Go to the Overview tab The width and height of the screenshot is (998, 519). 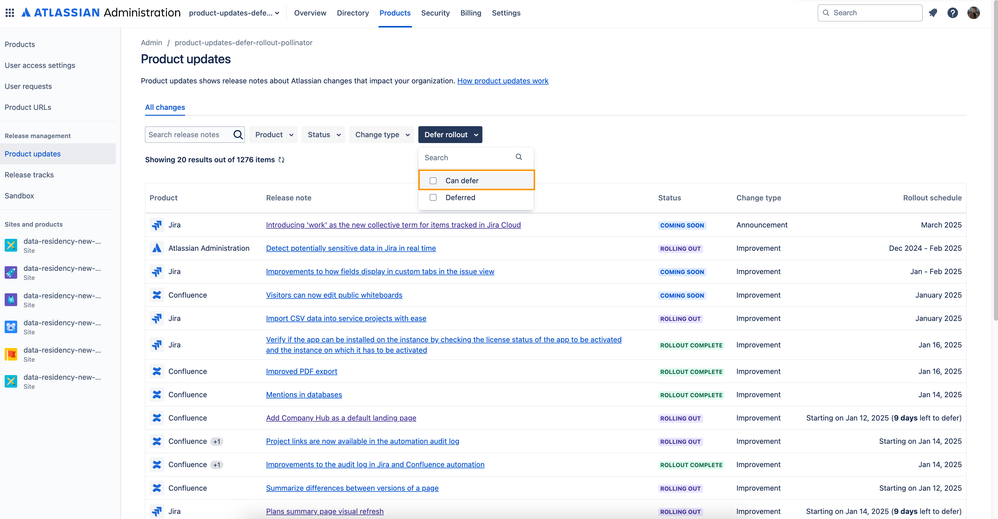click(x=310, y=13)
